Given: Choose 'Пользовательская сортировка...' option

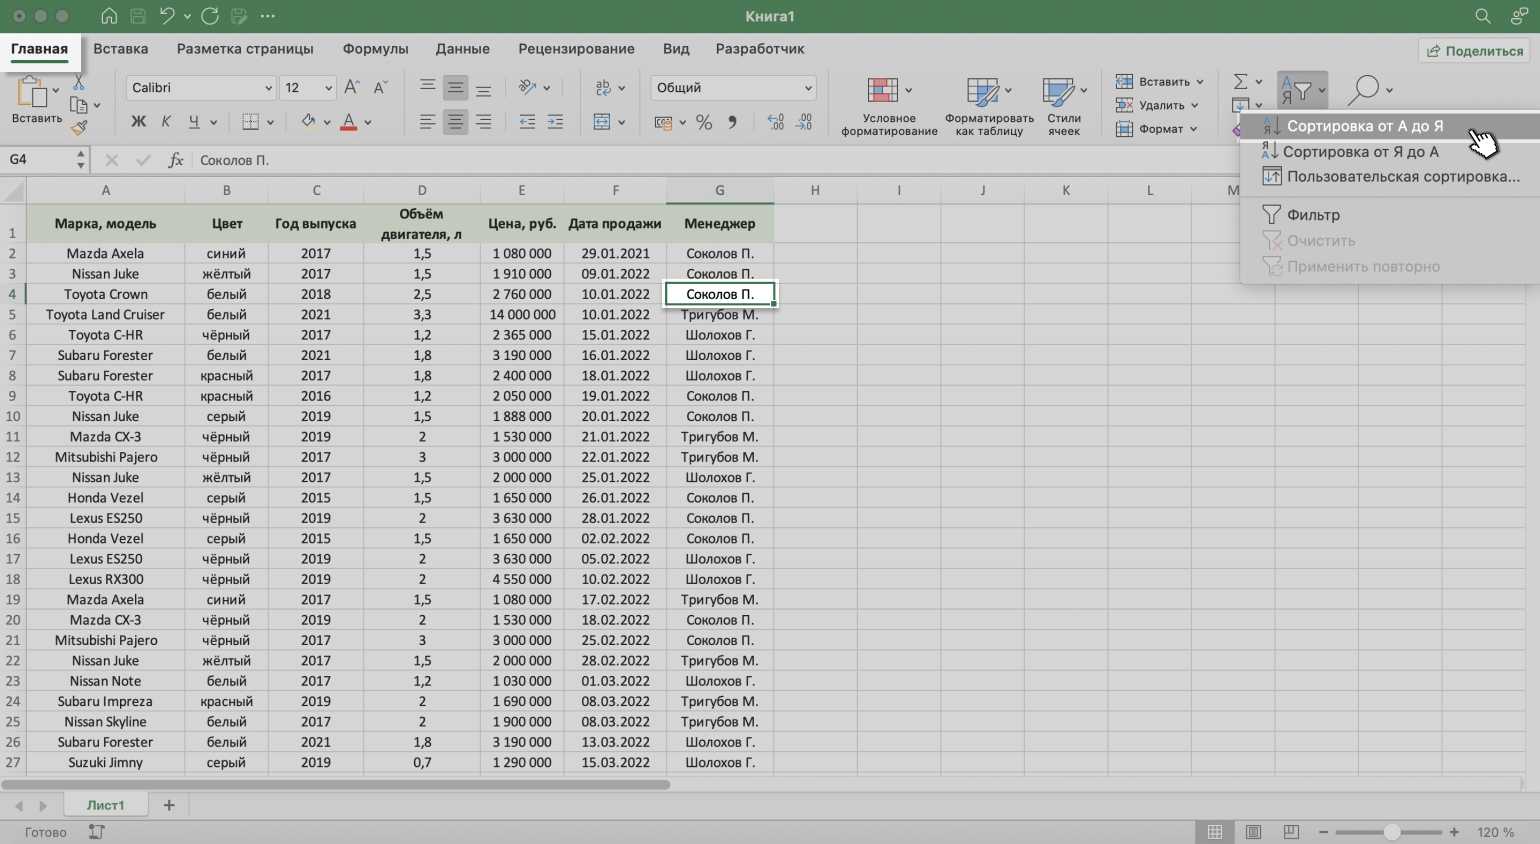Looking at the screenshot, I should coord(1402,177).
